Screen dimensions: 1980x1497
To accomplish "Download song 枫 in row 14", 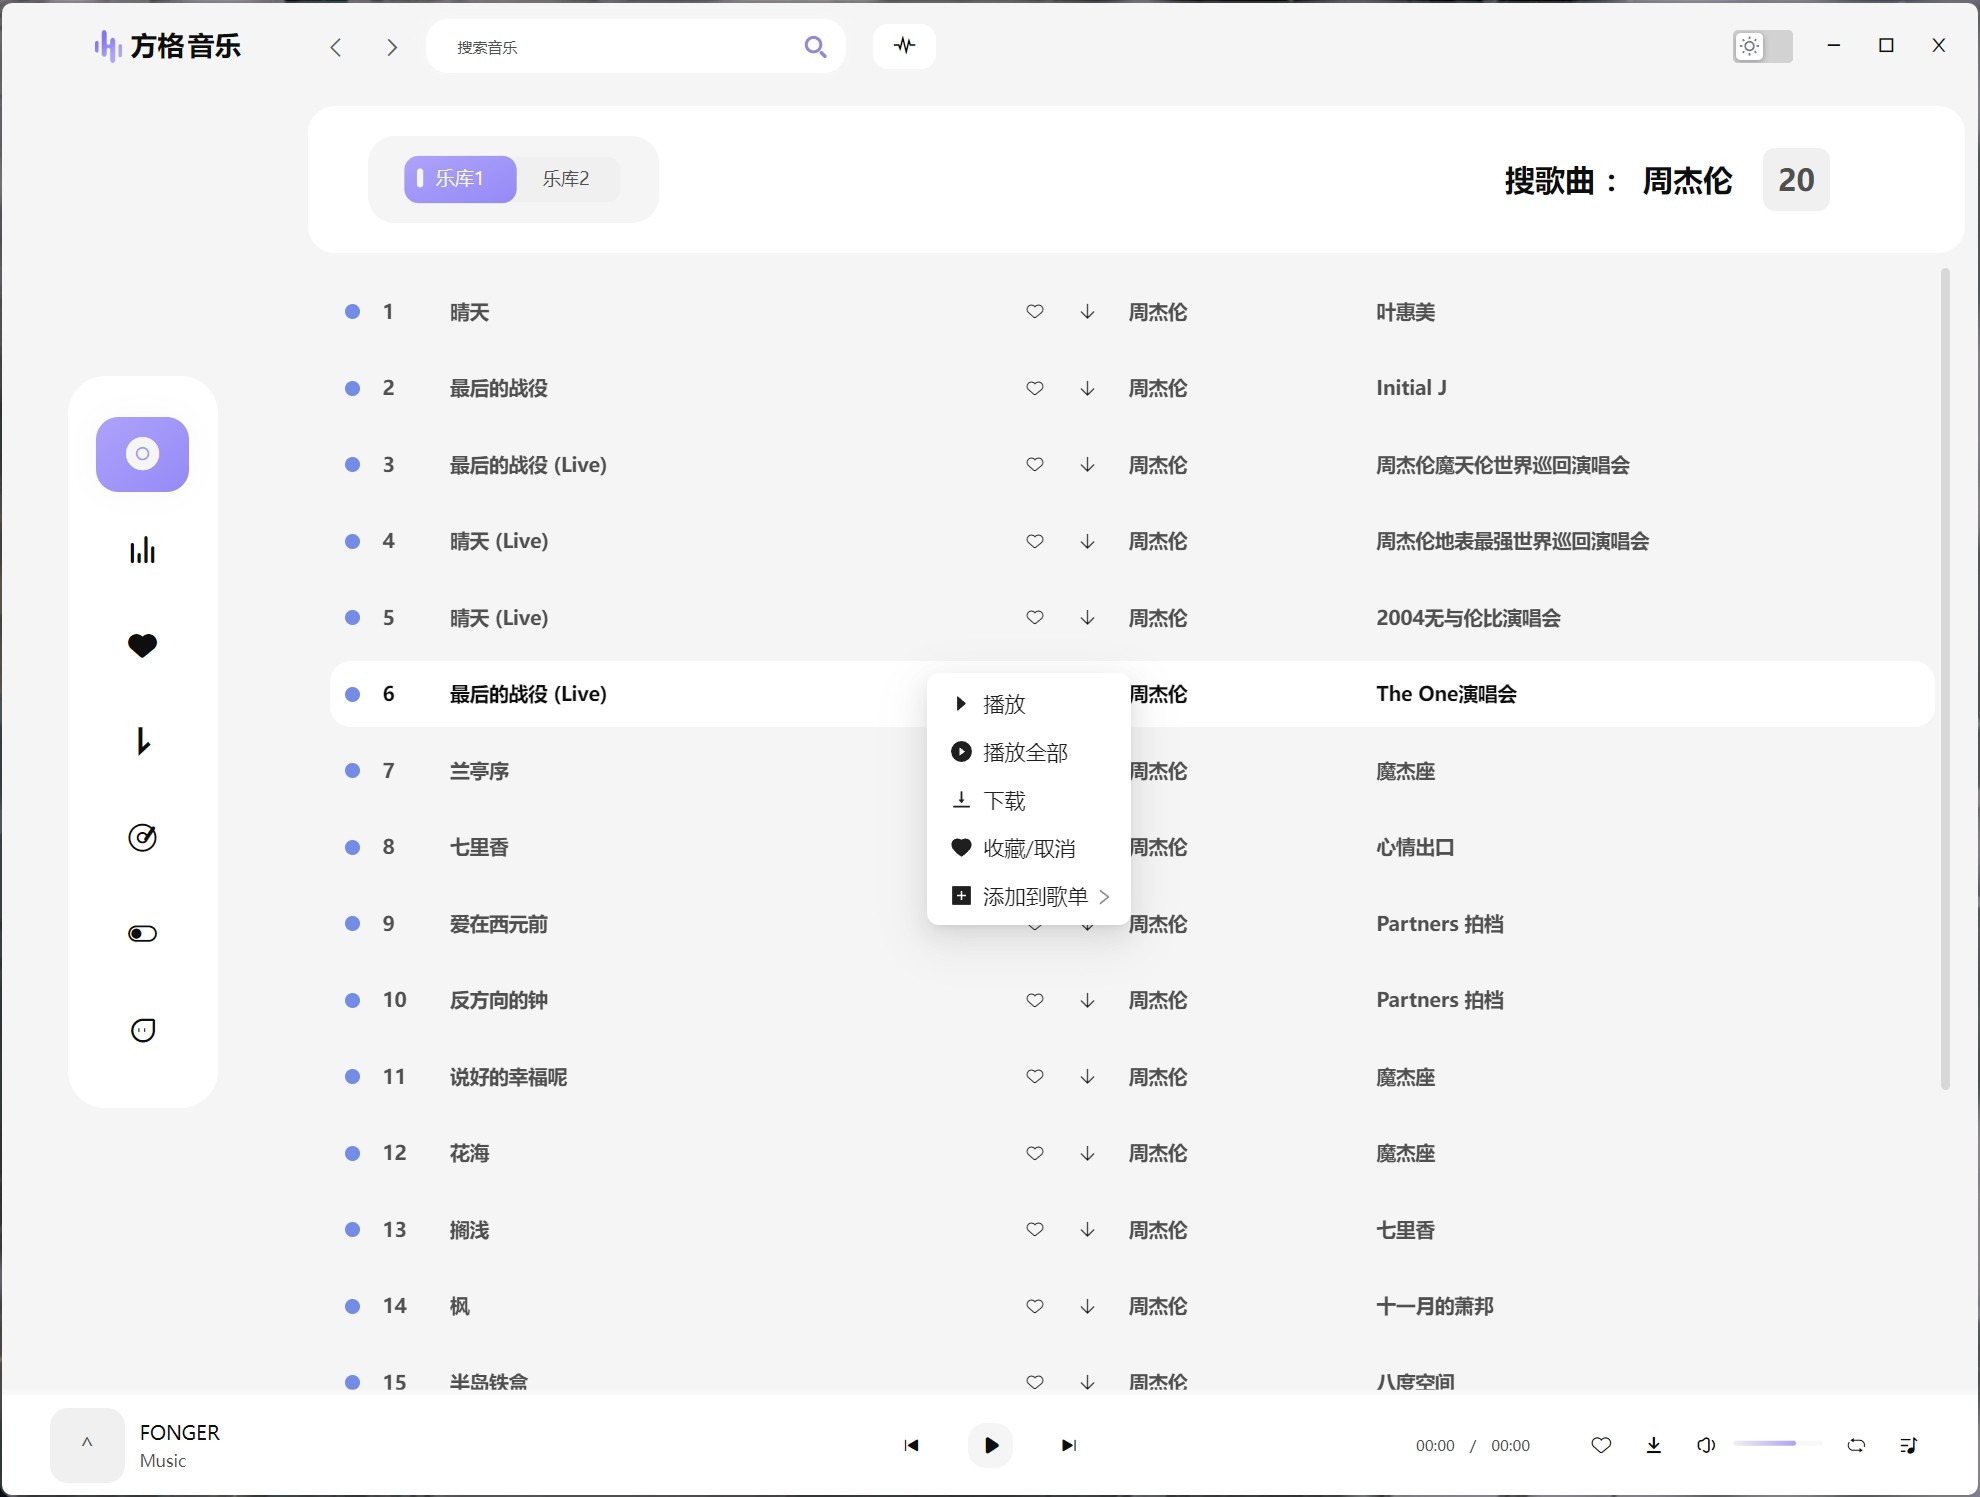I will [x=1087, y=1306].
